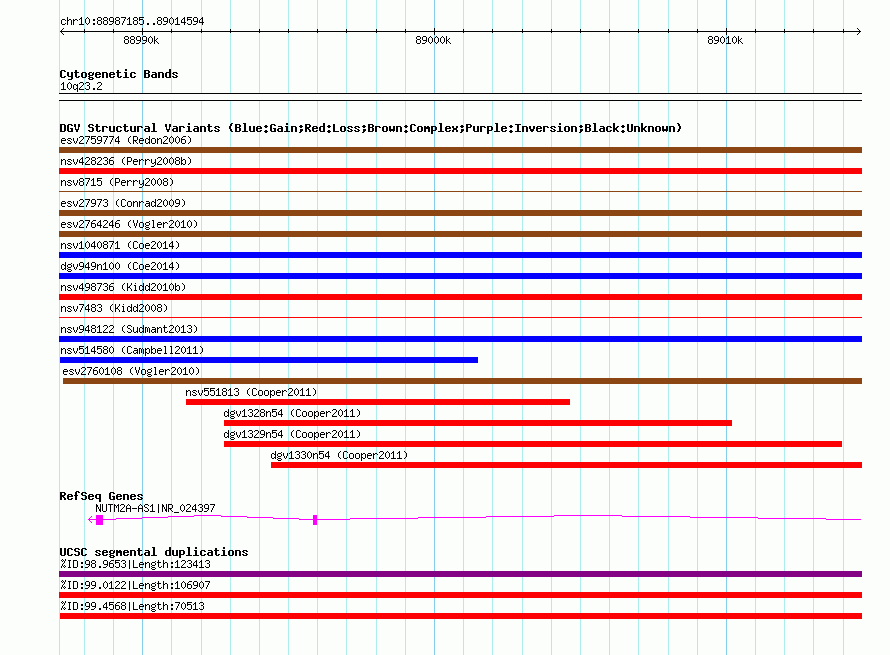Image resolution: width=890 pixels, height=655 pixels.
Task: Open variant esv2759774 (Redon2006) label
Action: 126,140
